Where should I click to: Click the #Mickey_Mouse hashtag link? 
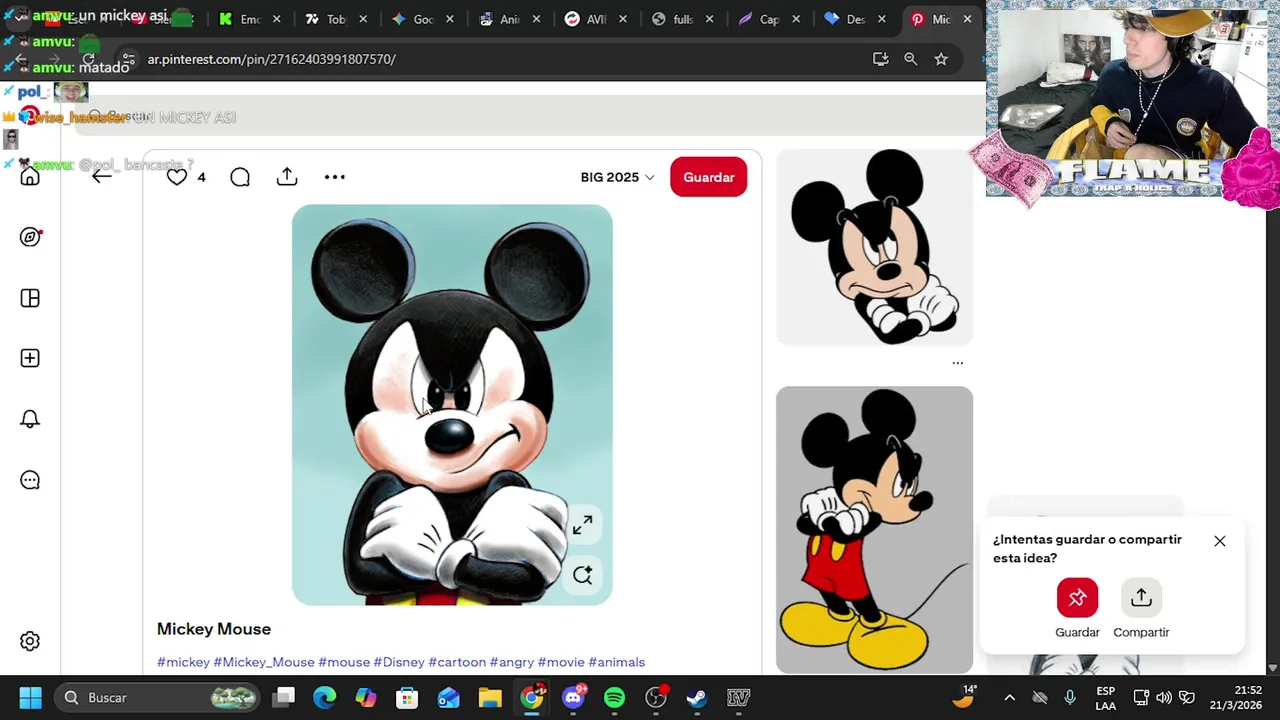pyautogui.click(x=264, y=662)
